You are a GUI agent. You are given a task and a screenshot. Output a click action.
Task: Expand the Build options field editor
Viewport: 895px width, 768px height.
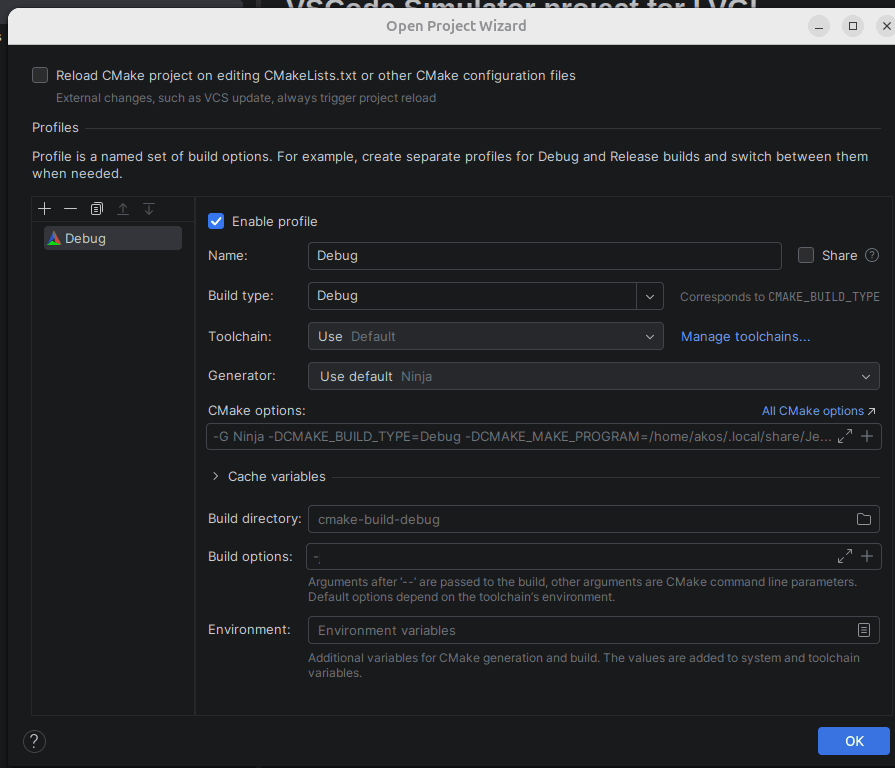tap(845, 556)
